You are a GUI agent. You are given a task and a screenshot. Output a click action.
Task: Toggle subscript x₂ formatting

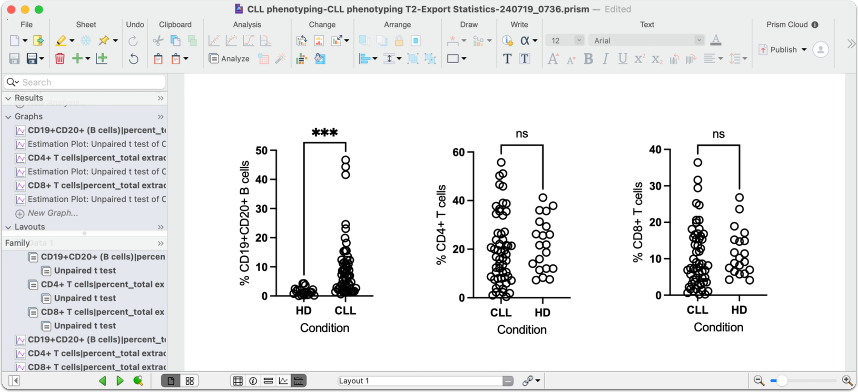(x=657, y=59)
